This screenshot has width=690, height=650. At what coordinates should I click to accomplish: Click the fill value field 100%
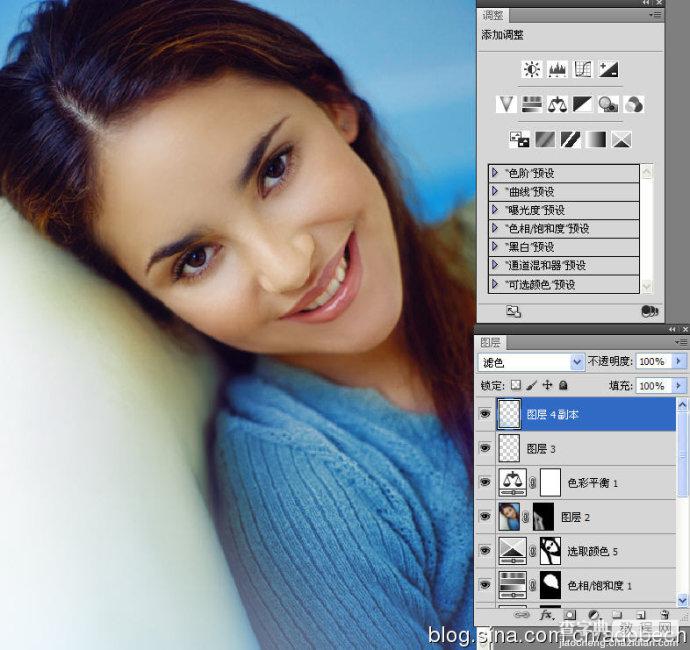[653, 386]
